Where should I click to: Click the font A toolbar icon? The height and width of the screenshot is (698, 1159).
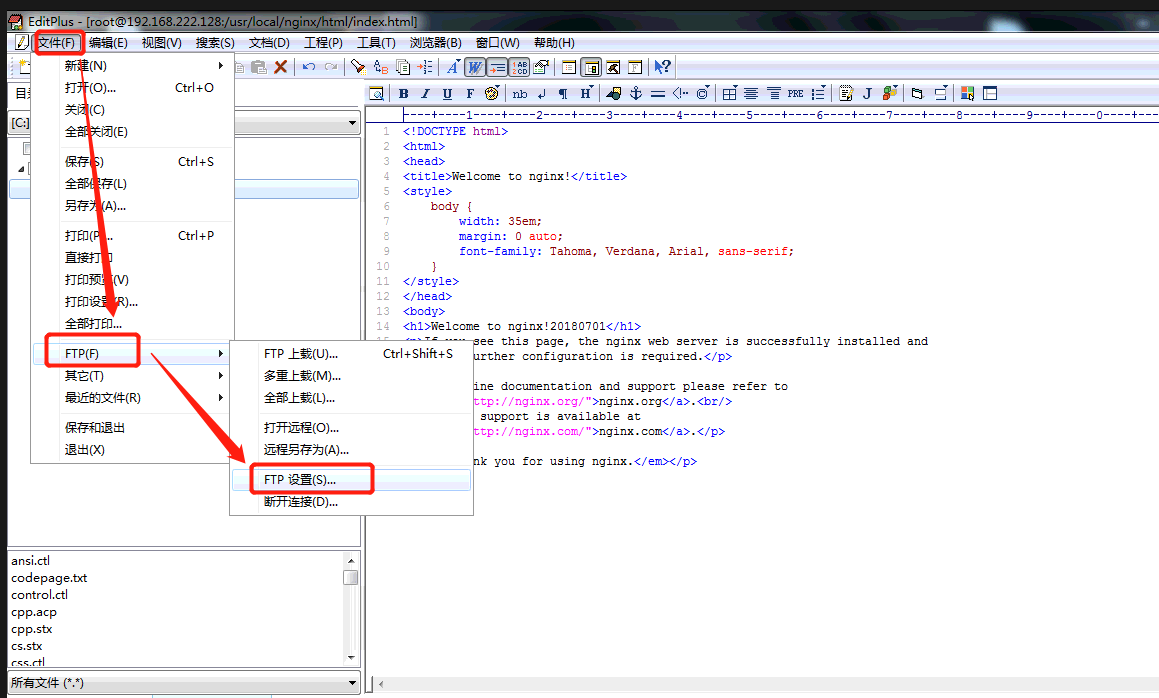coord(453,67)
